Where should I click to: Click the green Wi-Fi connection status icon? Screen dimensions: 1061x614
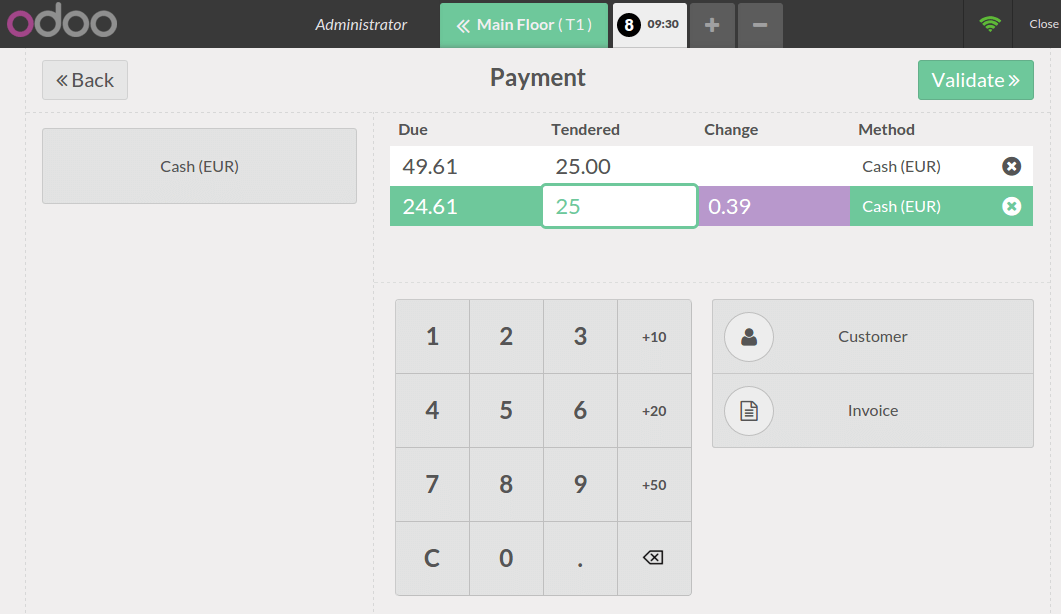coord(990,24)
